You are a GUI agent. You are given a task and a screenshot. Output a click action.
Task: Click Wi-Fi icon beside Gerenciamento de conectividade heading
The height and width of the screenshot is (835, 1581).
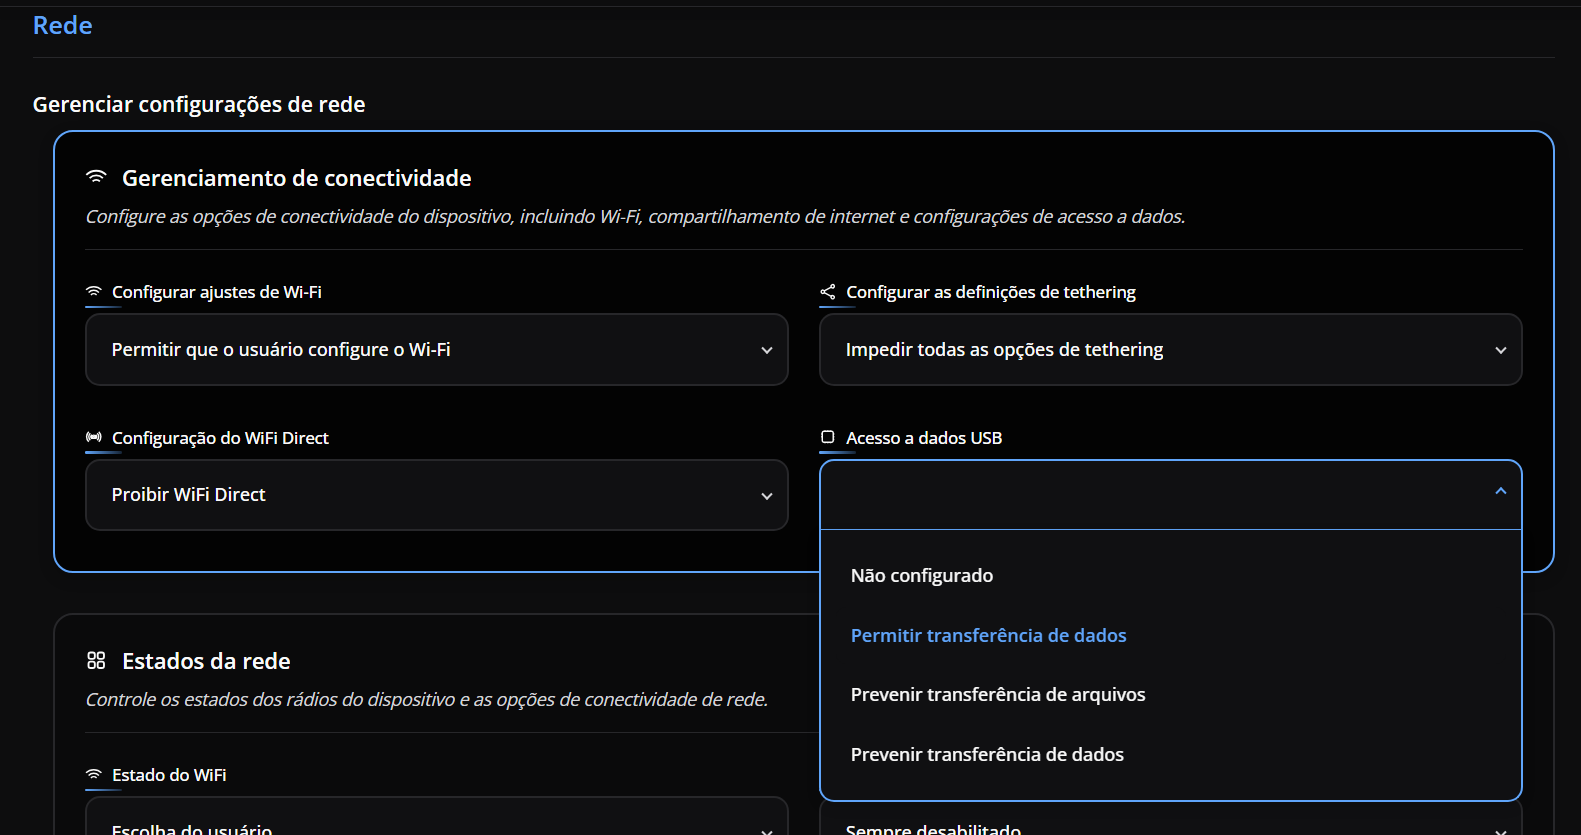point(96,177)
